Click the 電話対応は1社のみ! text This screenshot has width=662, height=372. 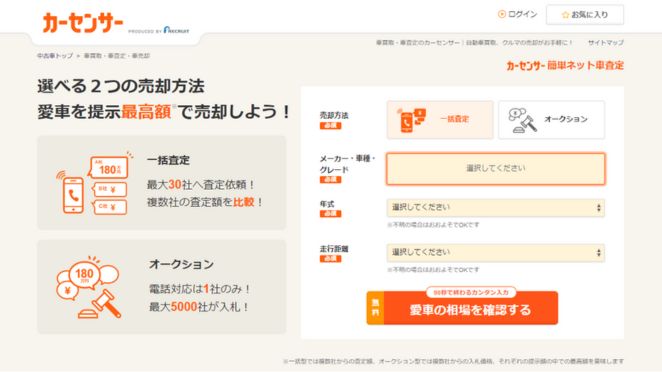click(200, 289)
